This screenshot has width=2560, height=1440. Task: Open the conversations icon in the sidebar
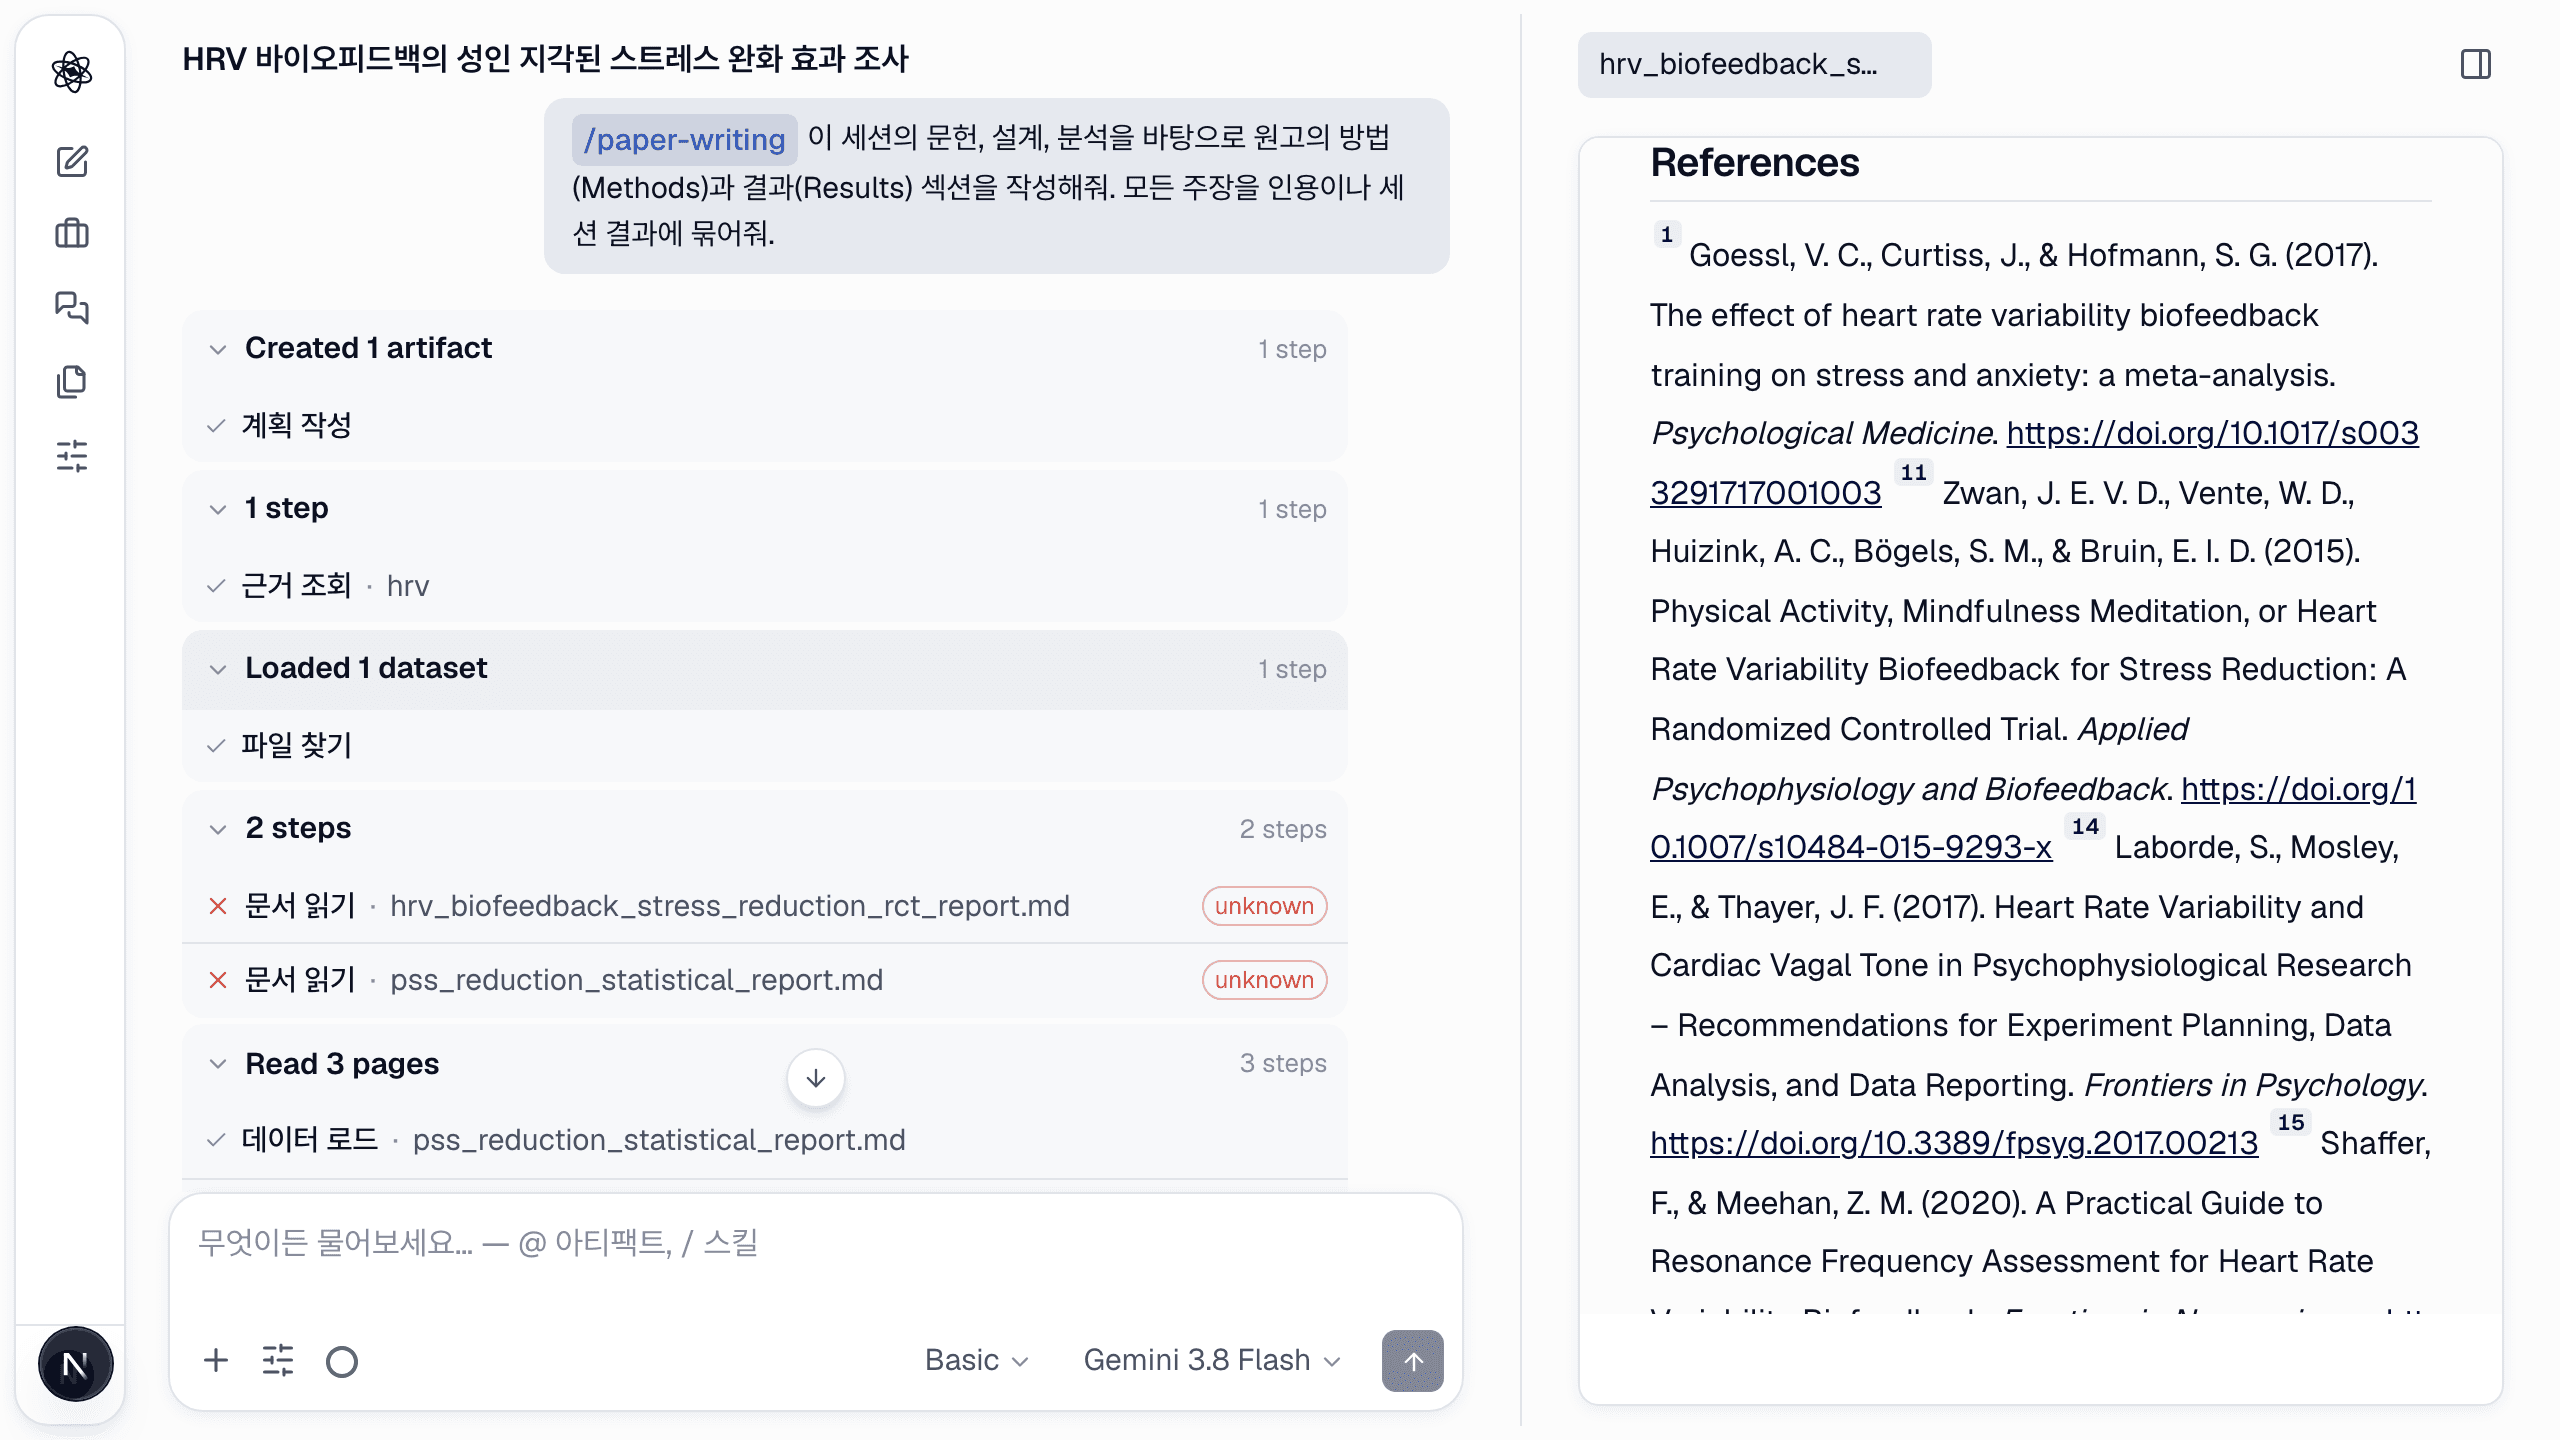point(72,307)
